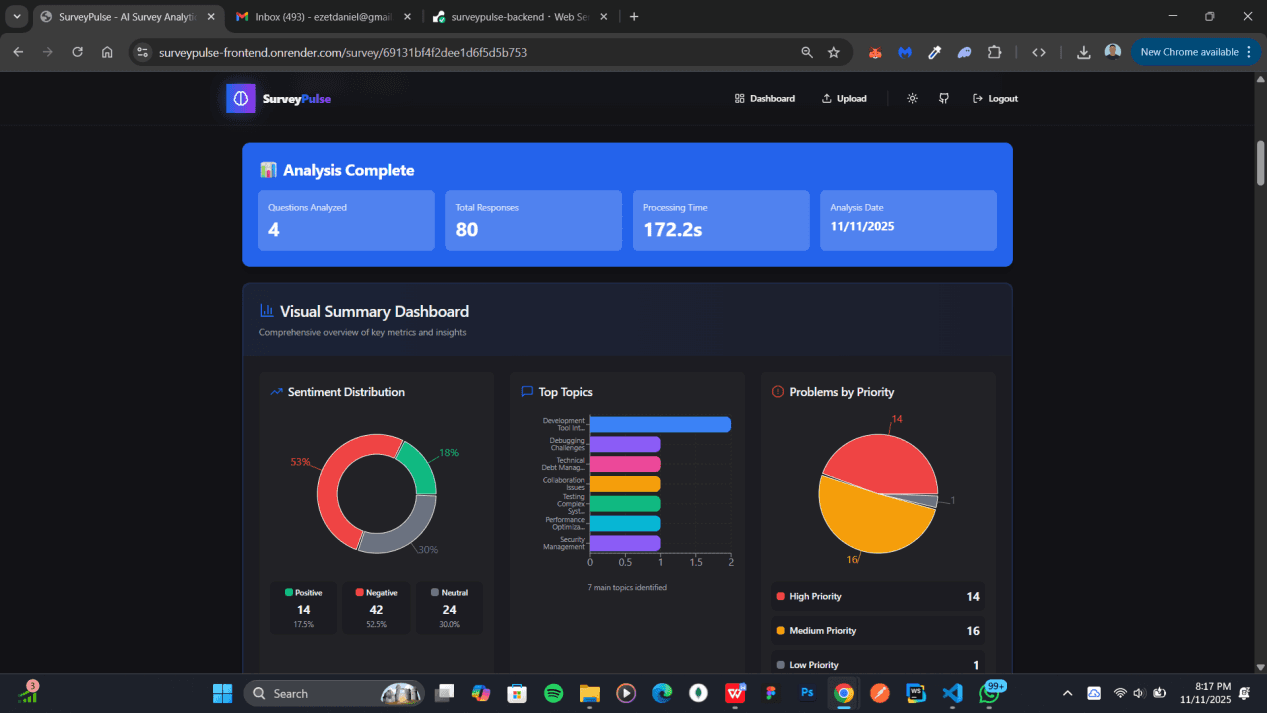Open the Extensions puzzle menu
Viewport: 1267px width, 713px height.
click(x=994, y=52)
